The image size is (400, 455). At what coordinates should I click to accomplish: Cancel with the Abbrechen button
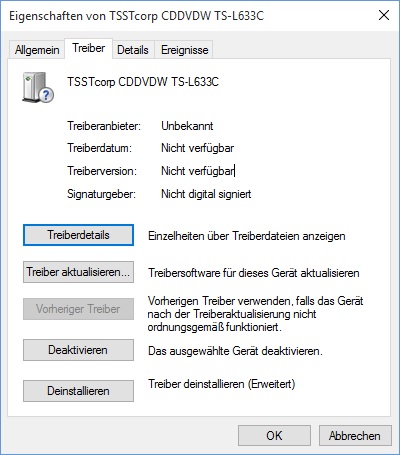coord(355,435)
